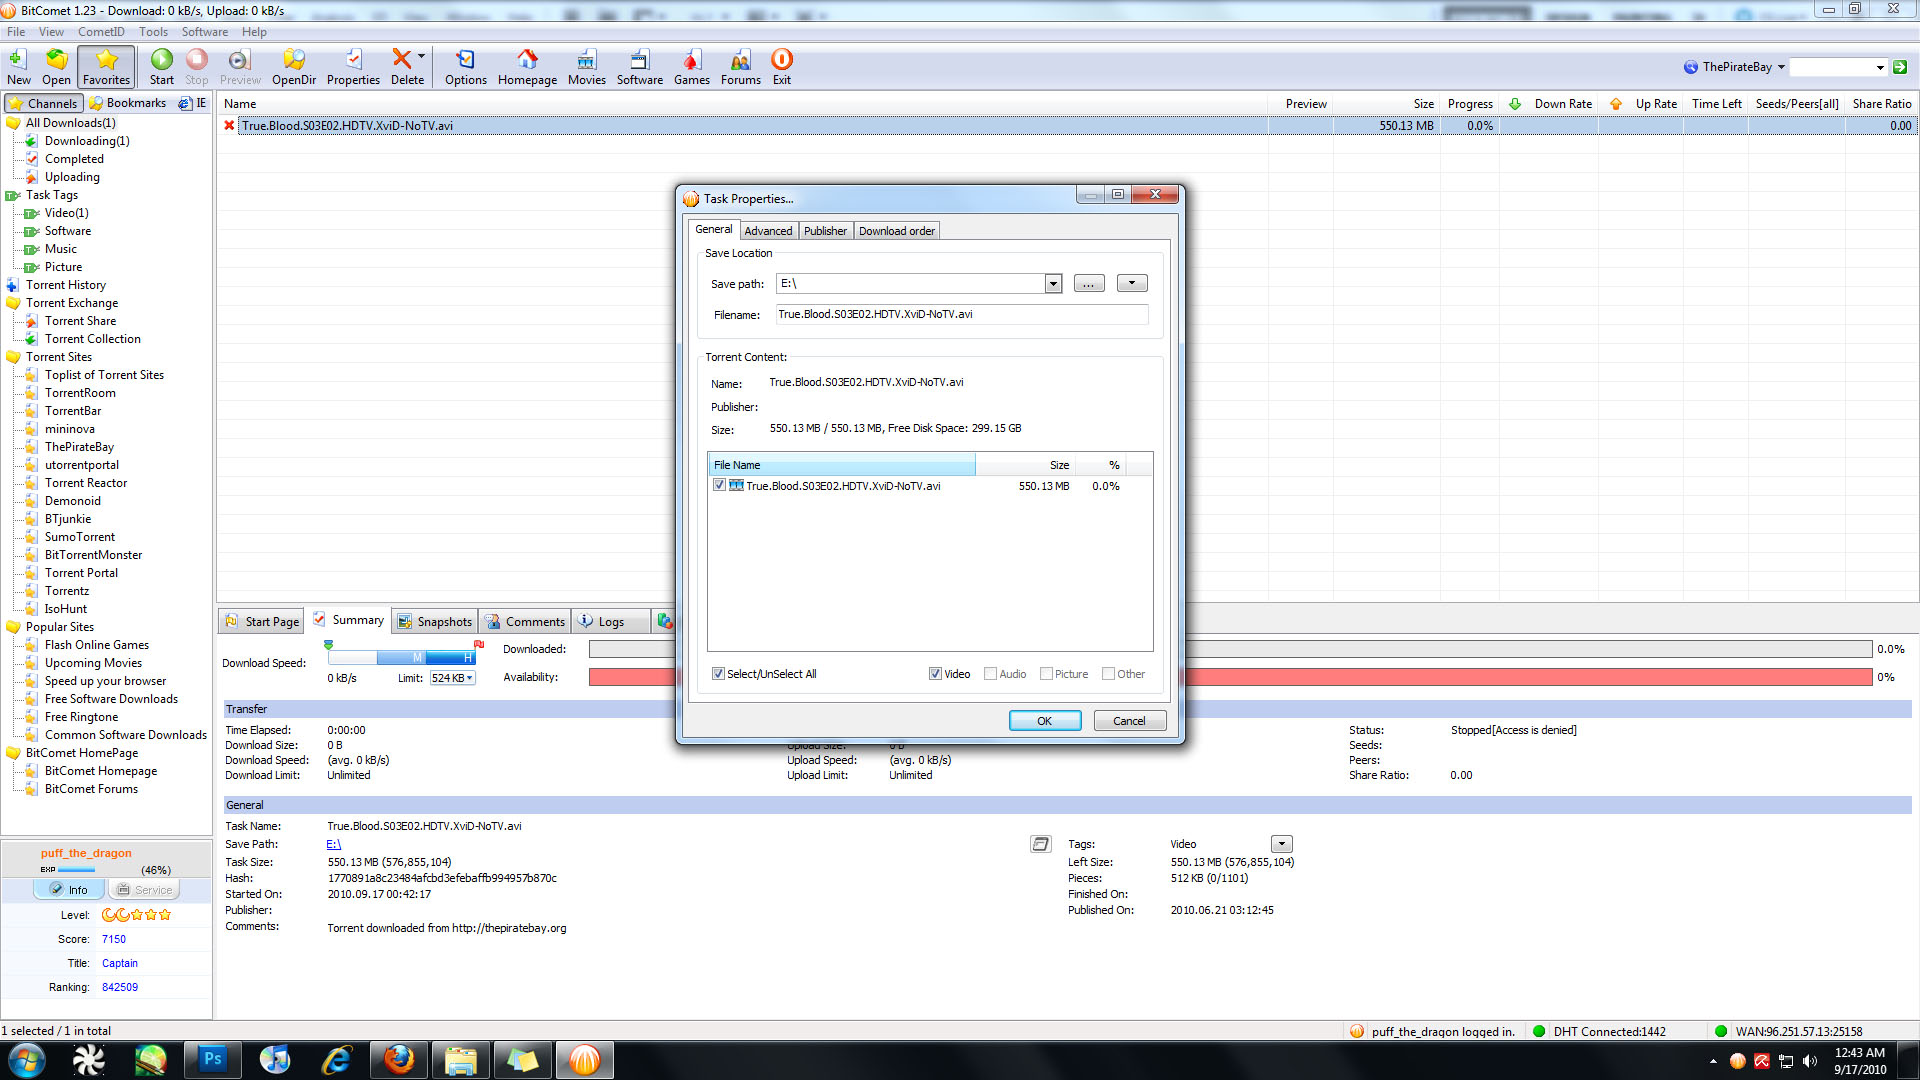
Task: Click Cancel in Task Properties dialog
Action: pos(1129,721)
